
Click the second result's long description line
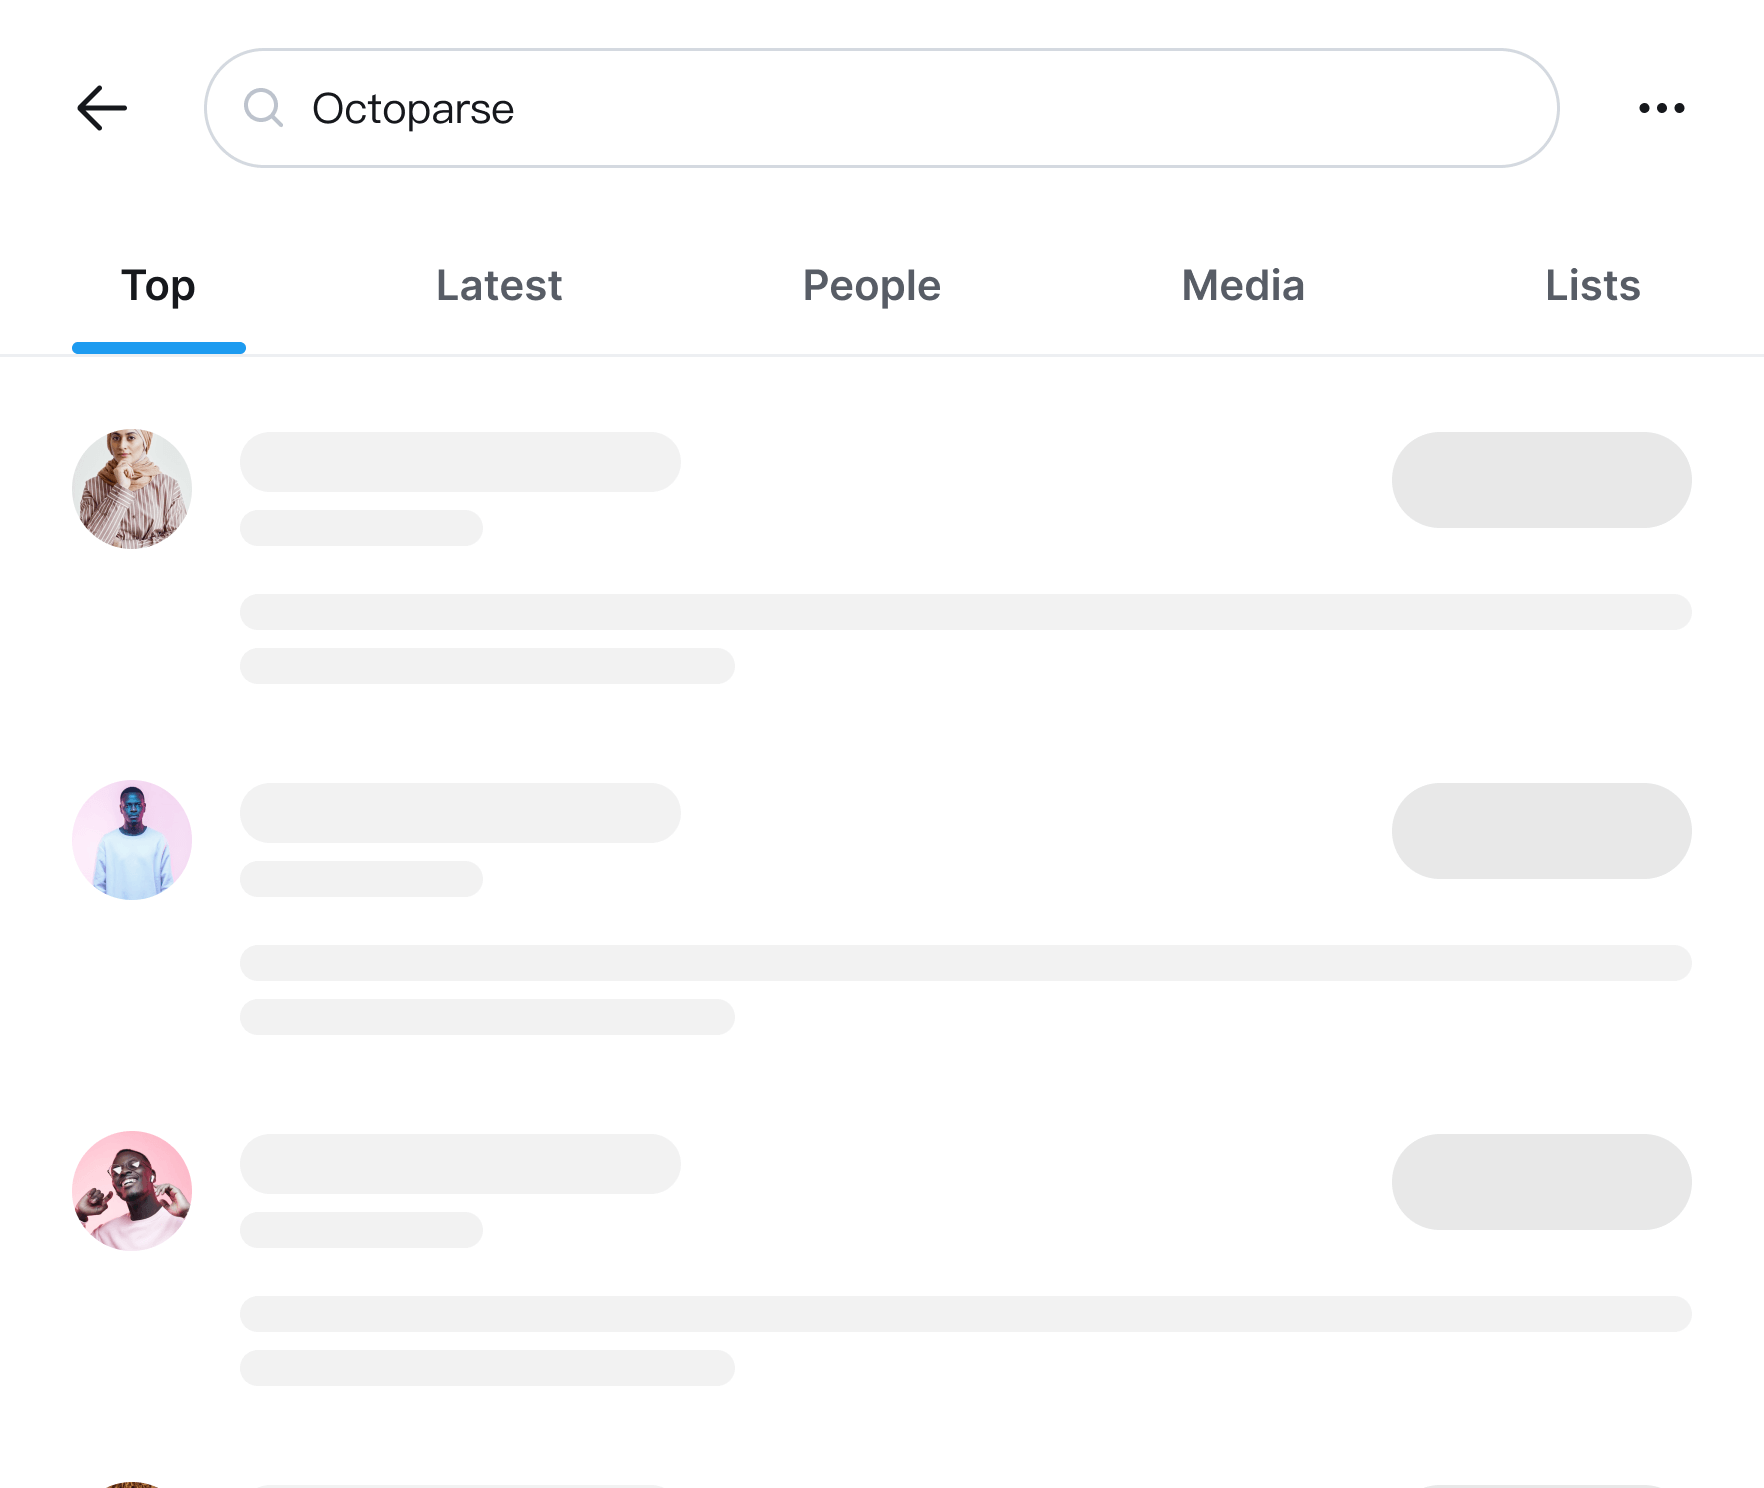[965, 963]
